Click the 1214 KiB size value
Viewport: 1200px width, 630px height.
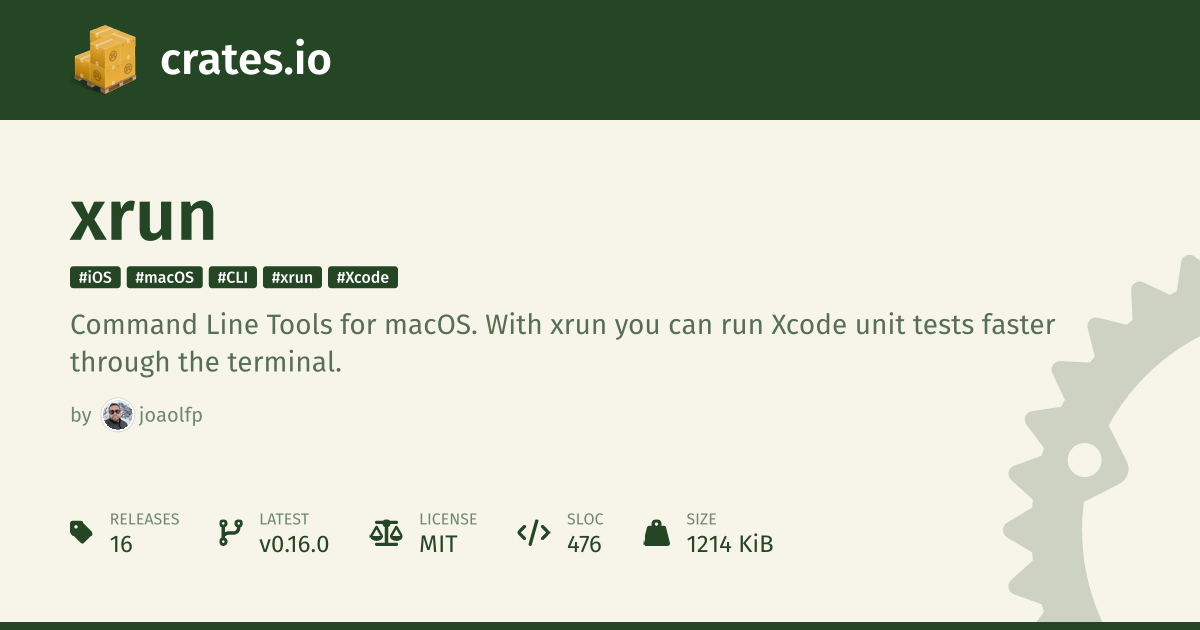click(x=729, y=544)
